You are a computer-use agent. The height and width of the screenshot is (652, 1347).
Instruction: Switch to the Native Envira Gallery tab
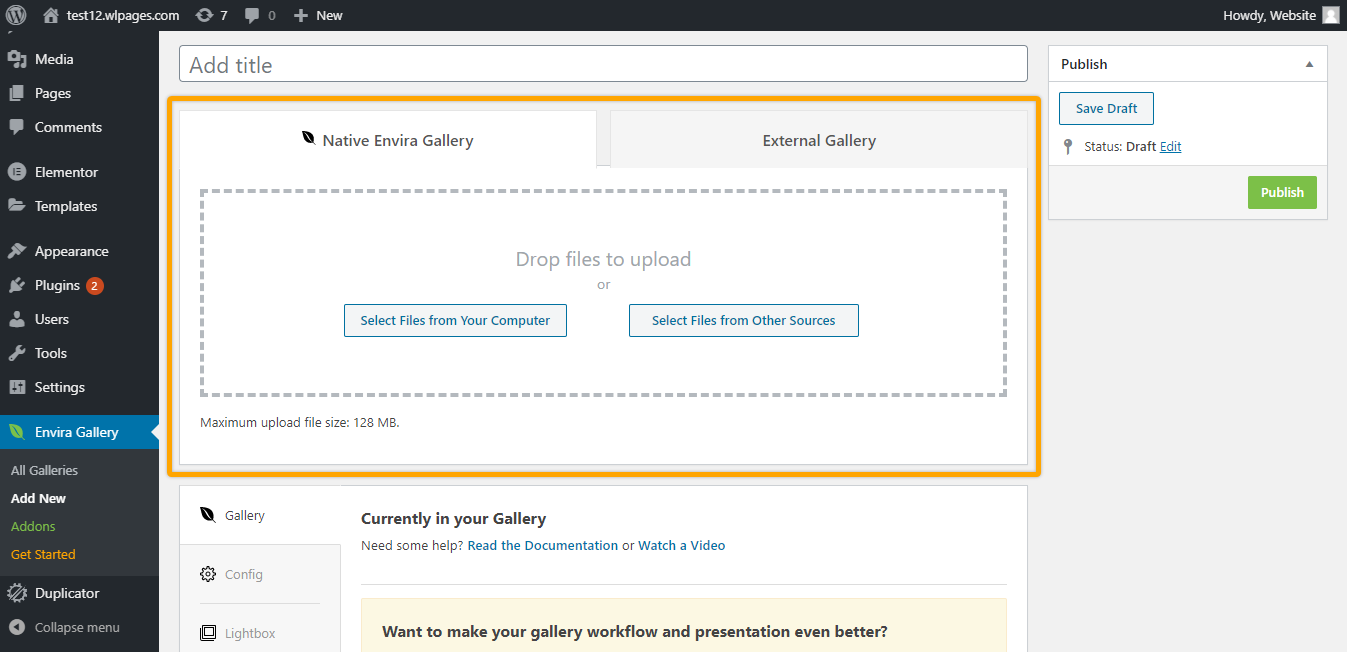coord(388,139)
